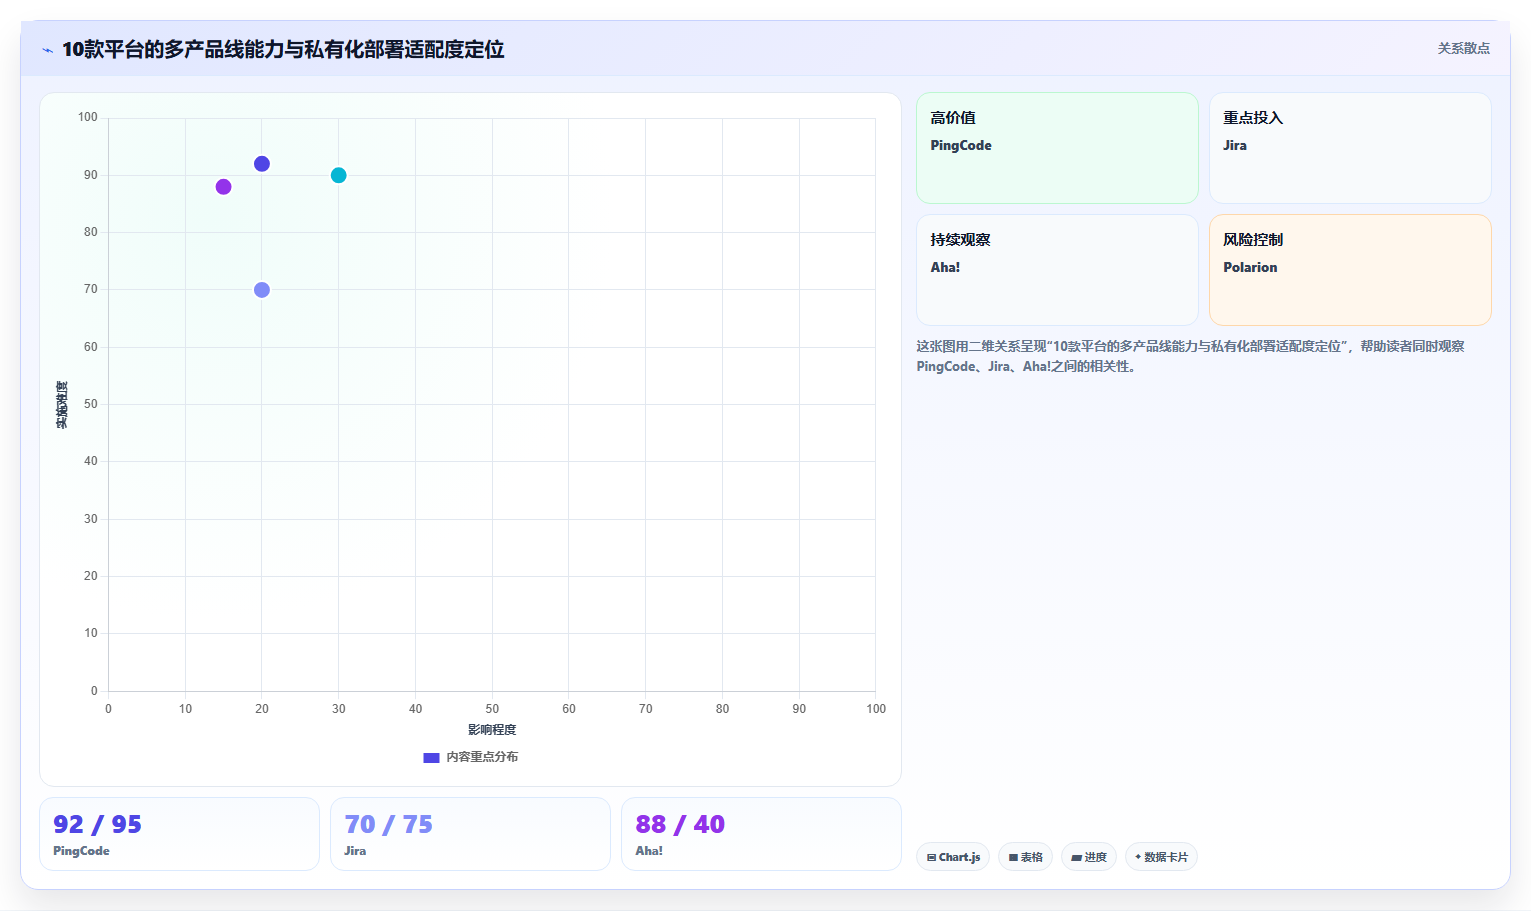The height and width of the screenshot is (911, 1531).
Task: Open the 高价值 PingCode card
Action: (1057, 148)
